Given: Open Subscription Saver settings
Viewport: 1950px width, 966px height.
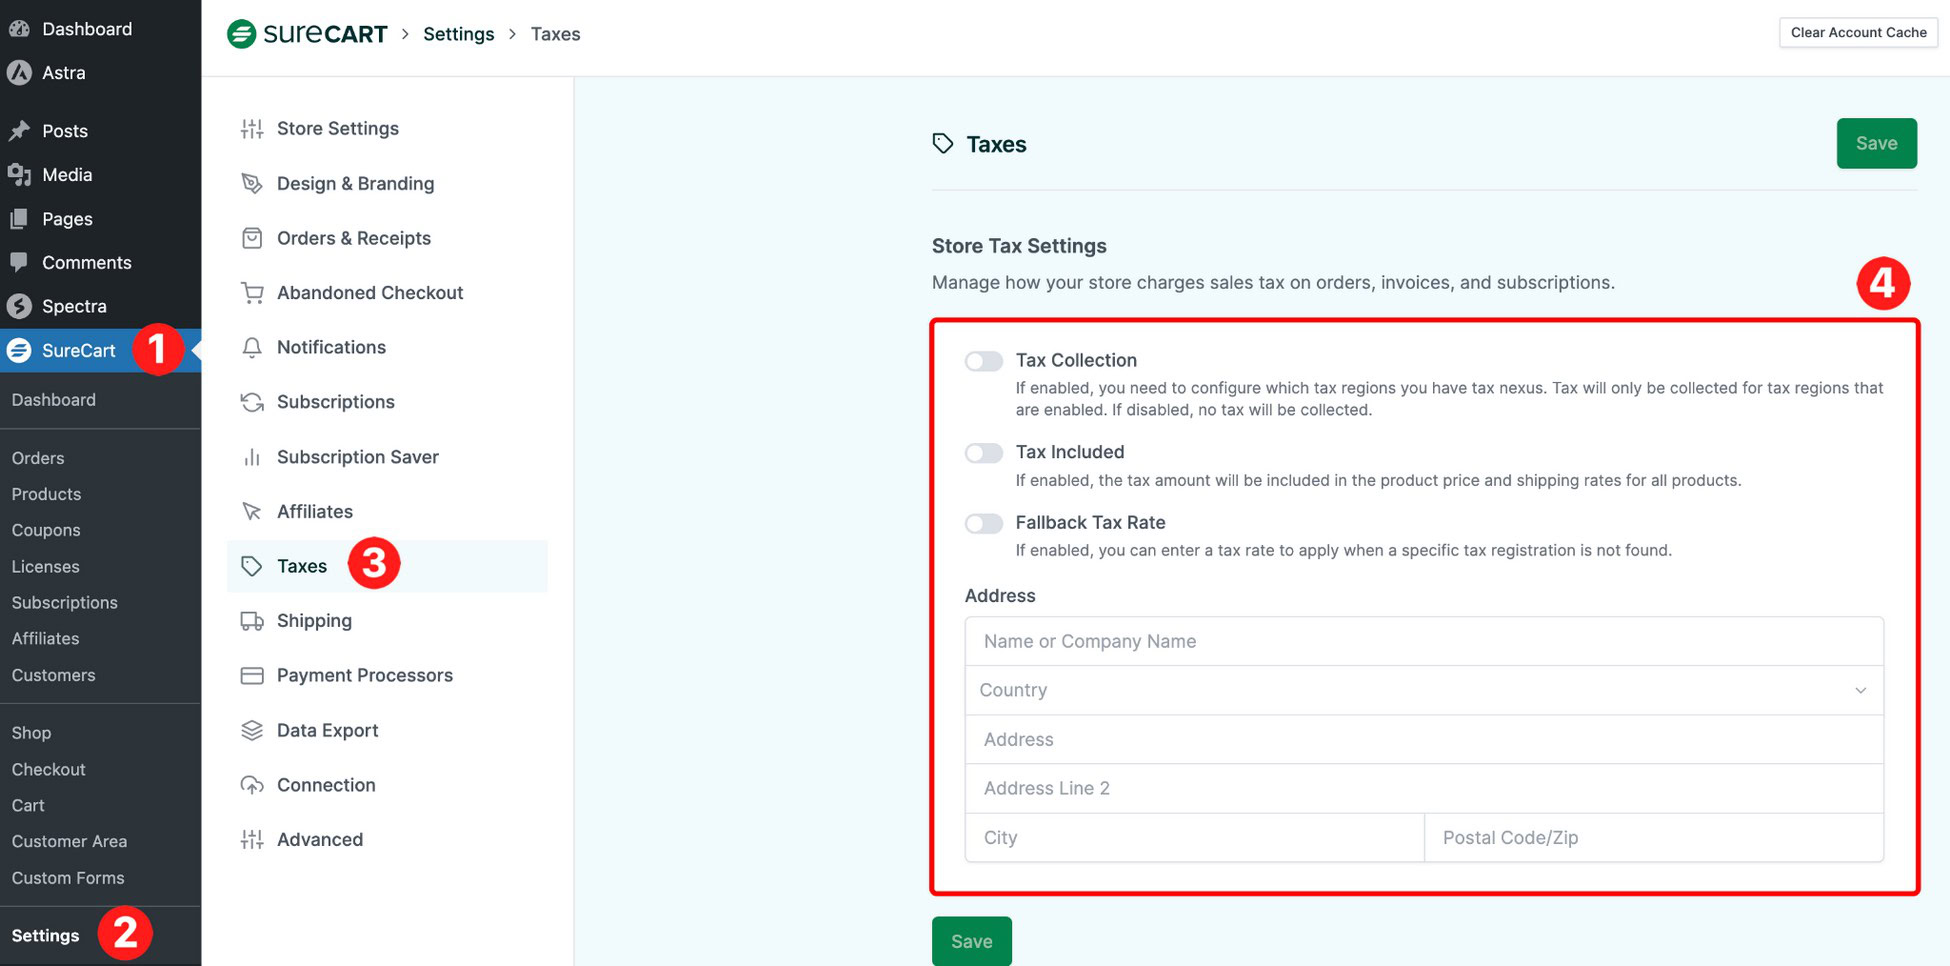Looking at the screenshot, I should pyautogui.click(x=358, y=457).
